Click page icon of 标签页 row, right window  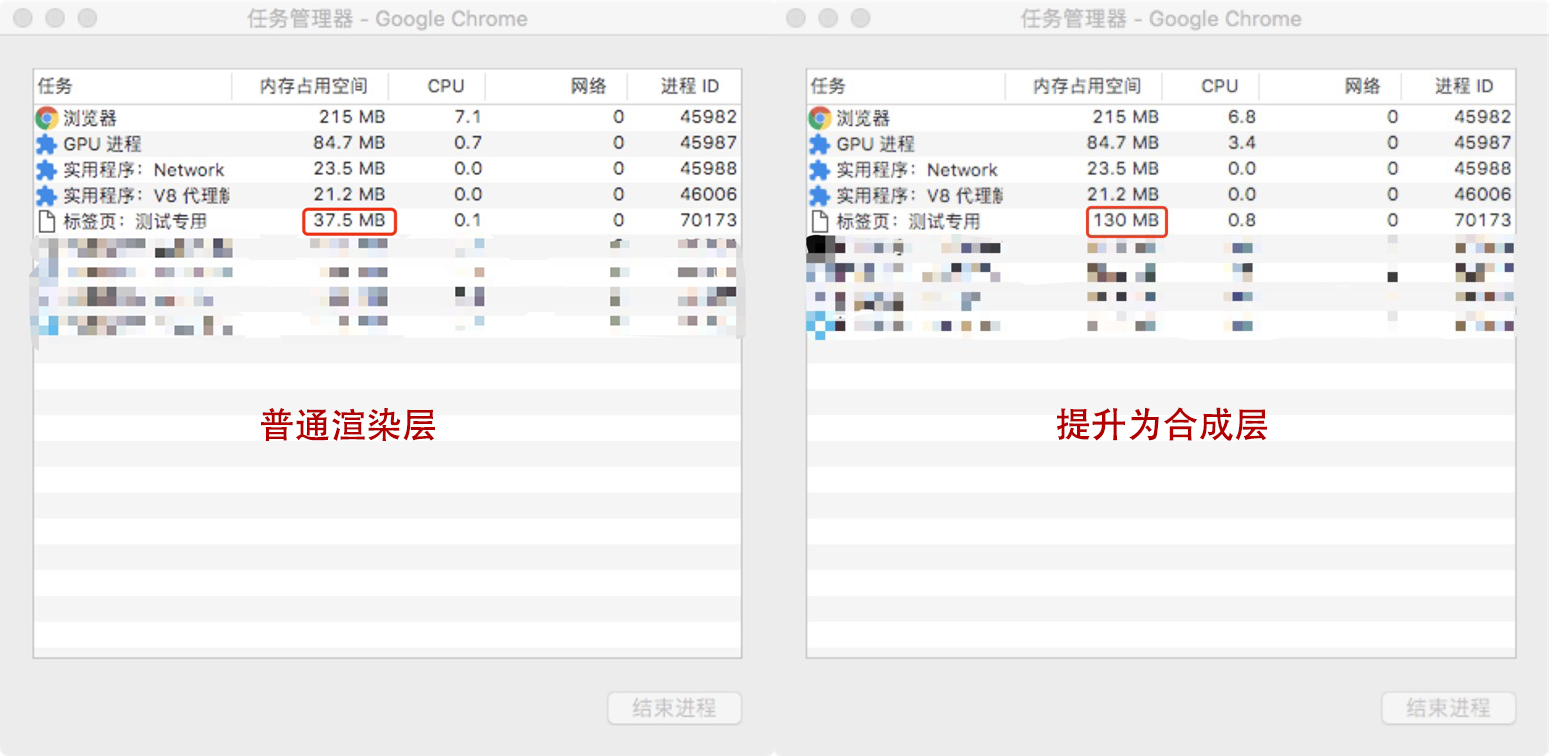click(819, 221)
